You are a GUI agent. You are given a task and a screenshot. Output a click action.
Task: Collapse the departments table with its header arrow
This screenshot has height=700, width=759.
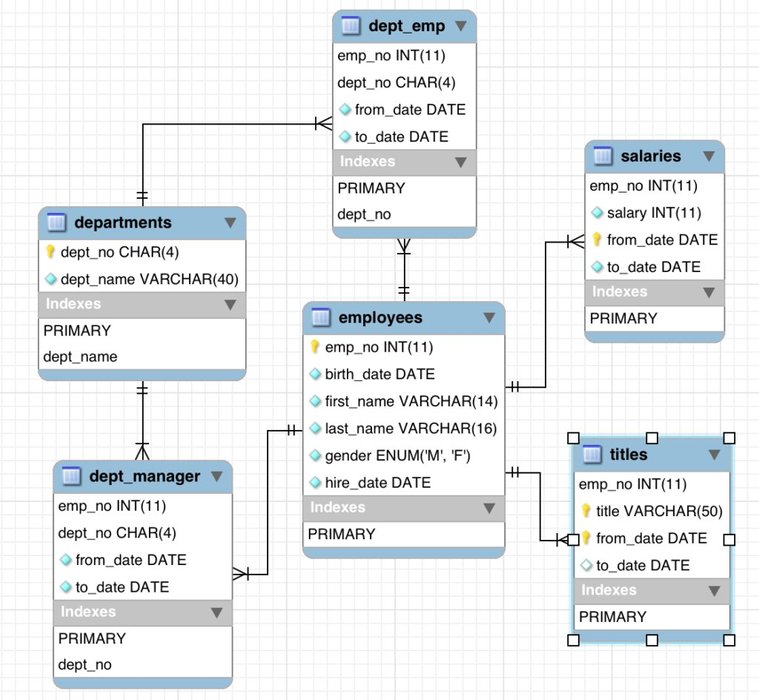point(230,222)
